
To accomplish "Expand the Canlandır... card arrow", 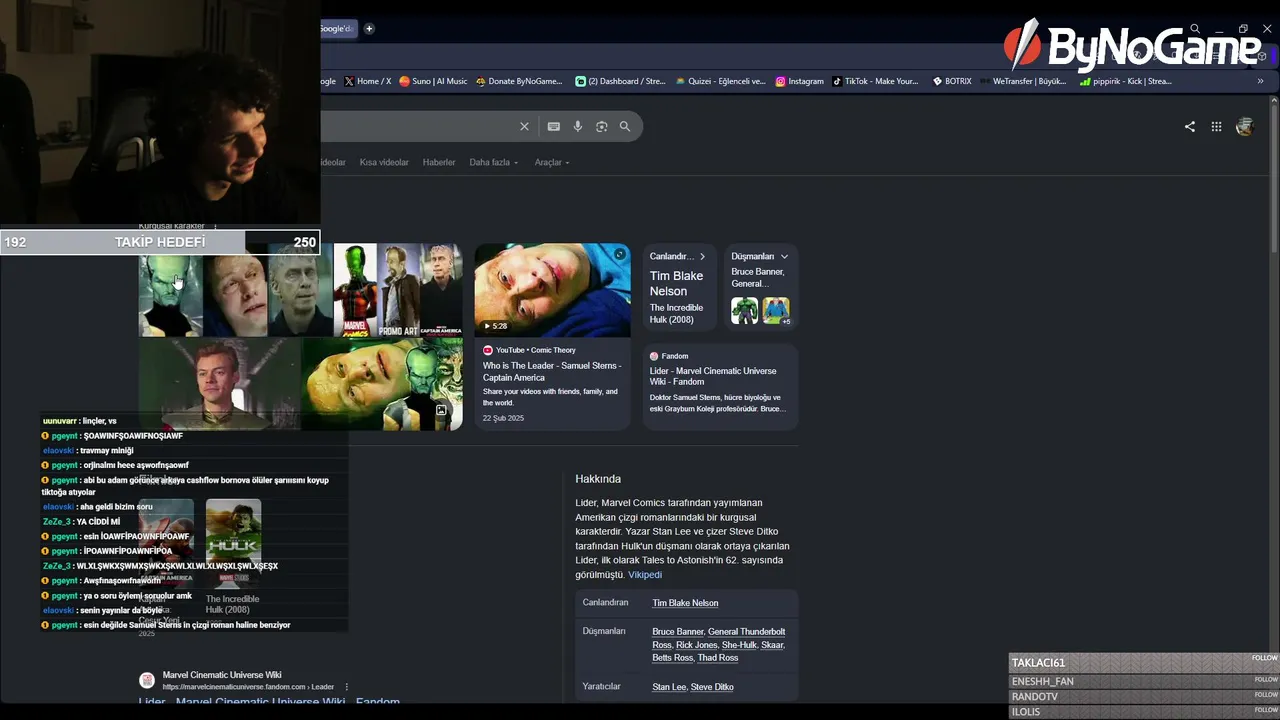I will (702, 257).
